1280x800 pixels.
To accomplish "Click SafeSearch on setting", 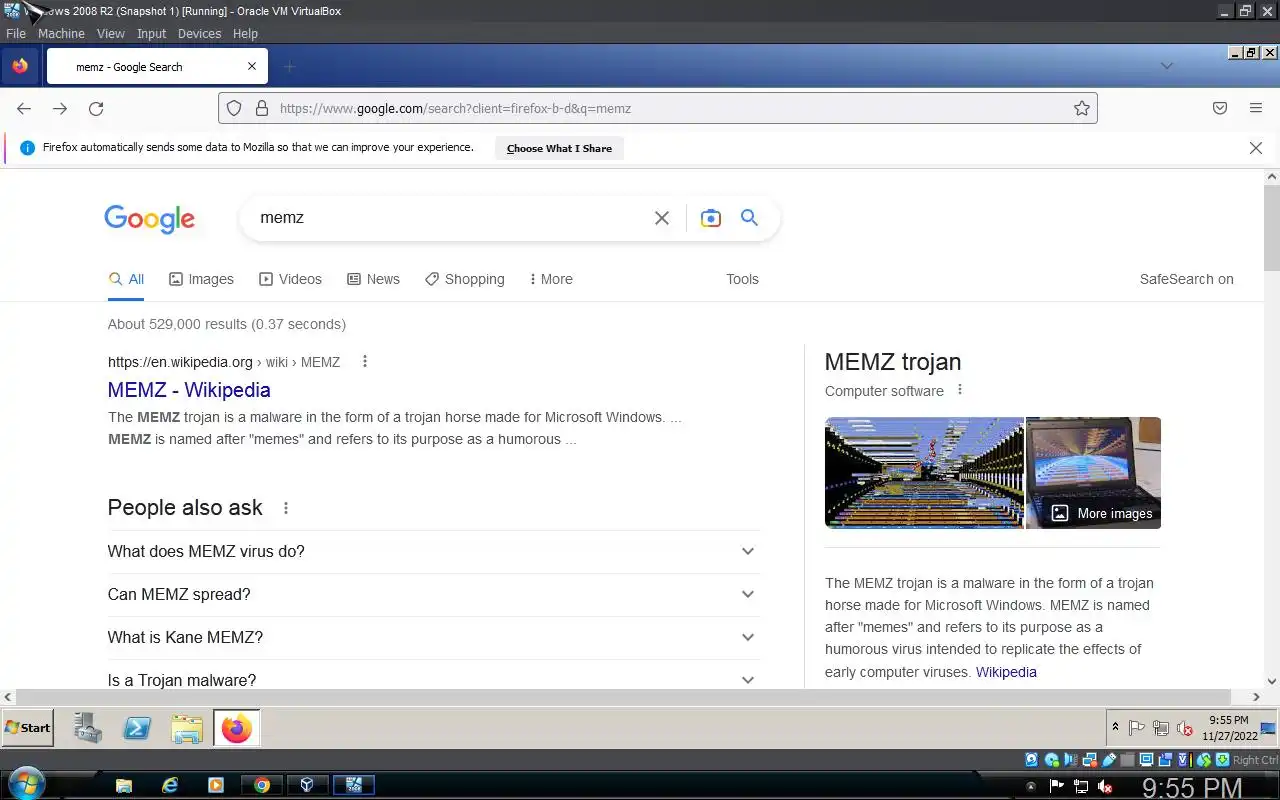I will pos(1187,279).
